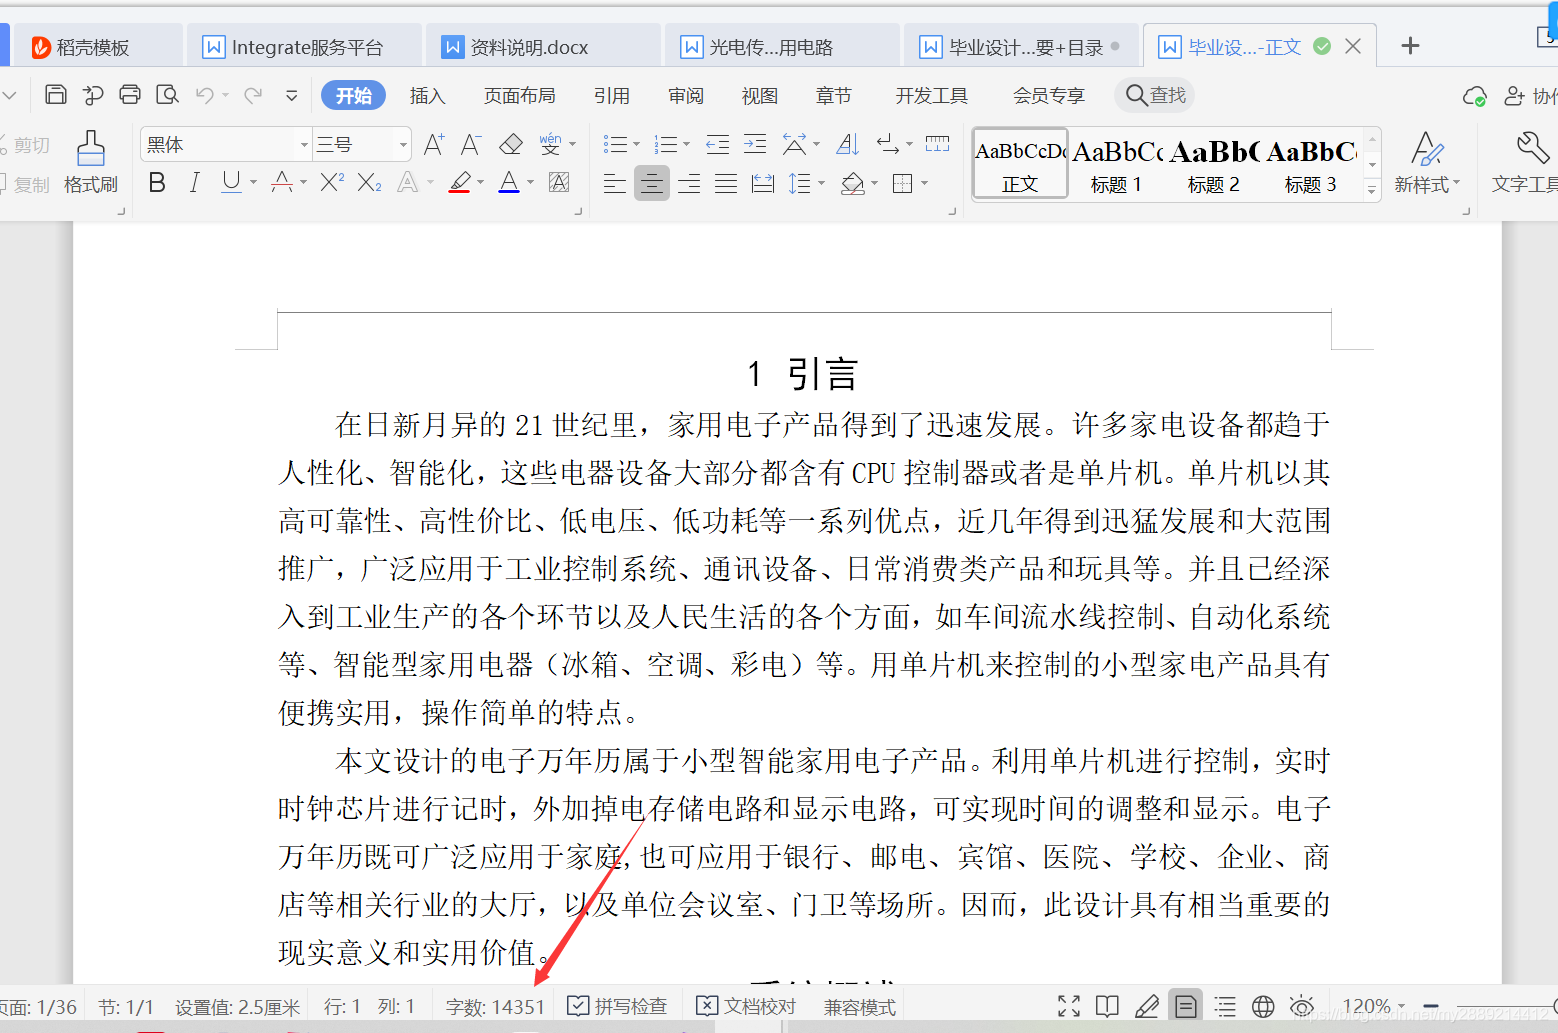Click page indicator 1/36 in status bar
Viewport: 1558px width, 1033px height.
[38, 1006]
